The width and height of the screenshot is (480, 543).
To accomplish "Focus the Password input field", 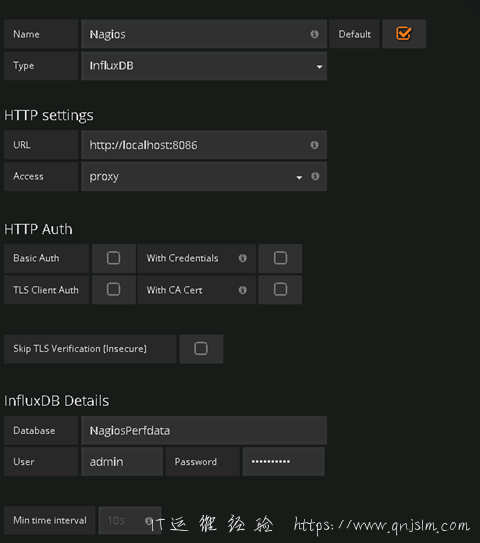I will 284,461.
